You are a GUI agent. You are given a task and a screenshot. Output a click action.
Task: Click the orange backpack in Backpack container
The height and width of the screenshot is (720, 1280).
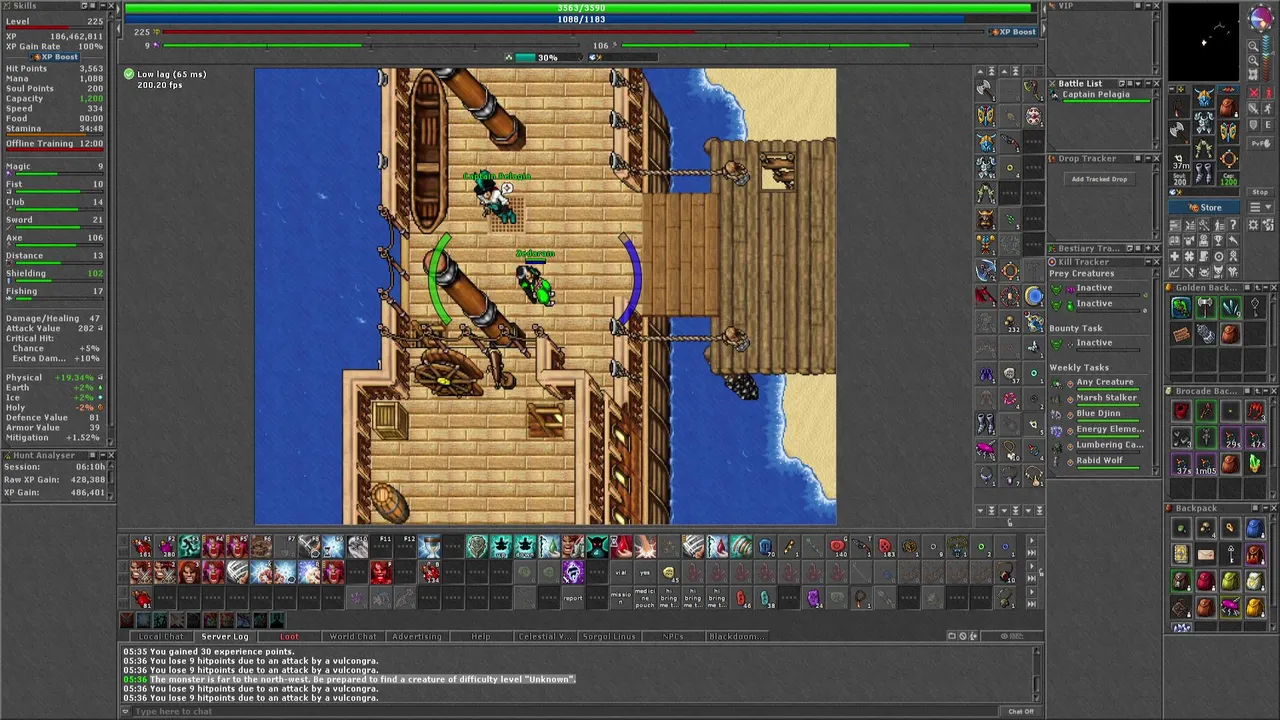1255,607
